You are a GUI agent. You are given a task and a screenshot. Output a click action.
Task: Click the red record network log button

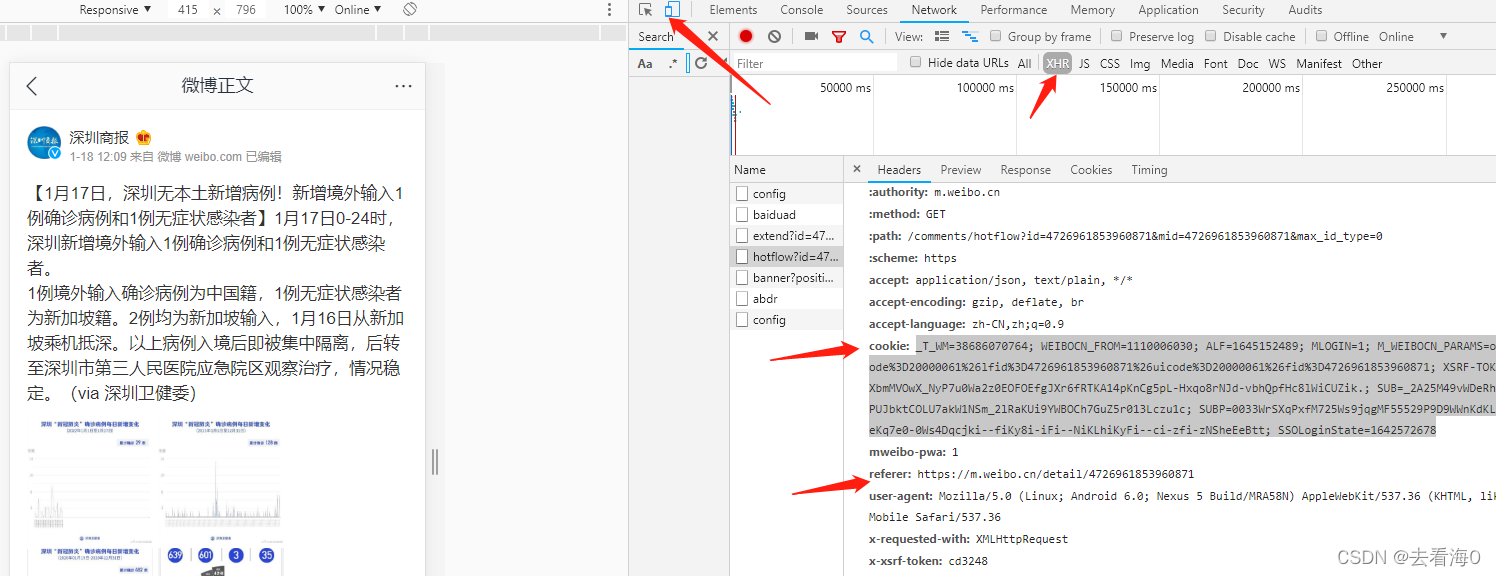click(x=746, y=37)
